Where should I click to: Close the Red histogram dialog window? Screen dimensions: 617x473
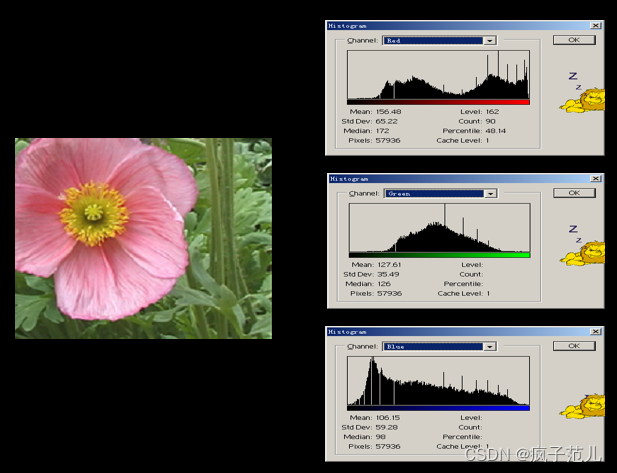pos(596,26)
